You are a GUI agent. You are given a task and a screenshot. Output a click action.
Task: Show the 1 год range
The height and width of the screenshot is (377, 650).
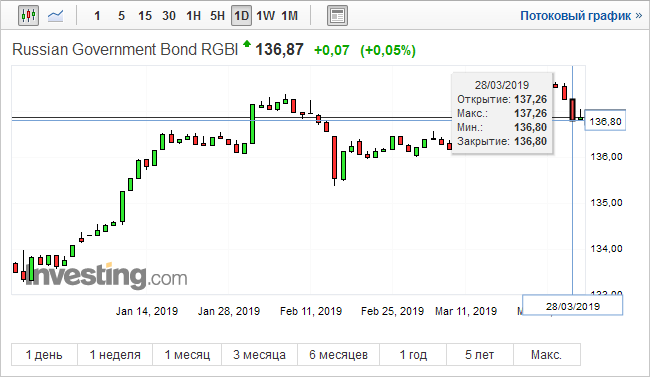point(413,355)
